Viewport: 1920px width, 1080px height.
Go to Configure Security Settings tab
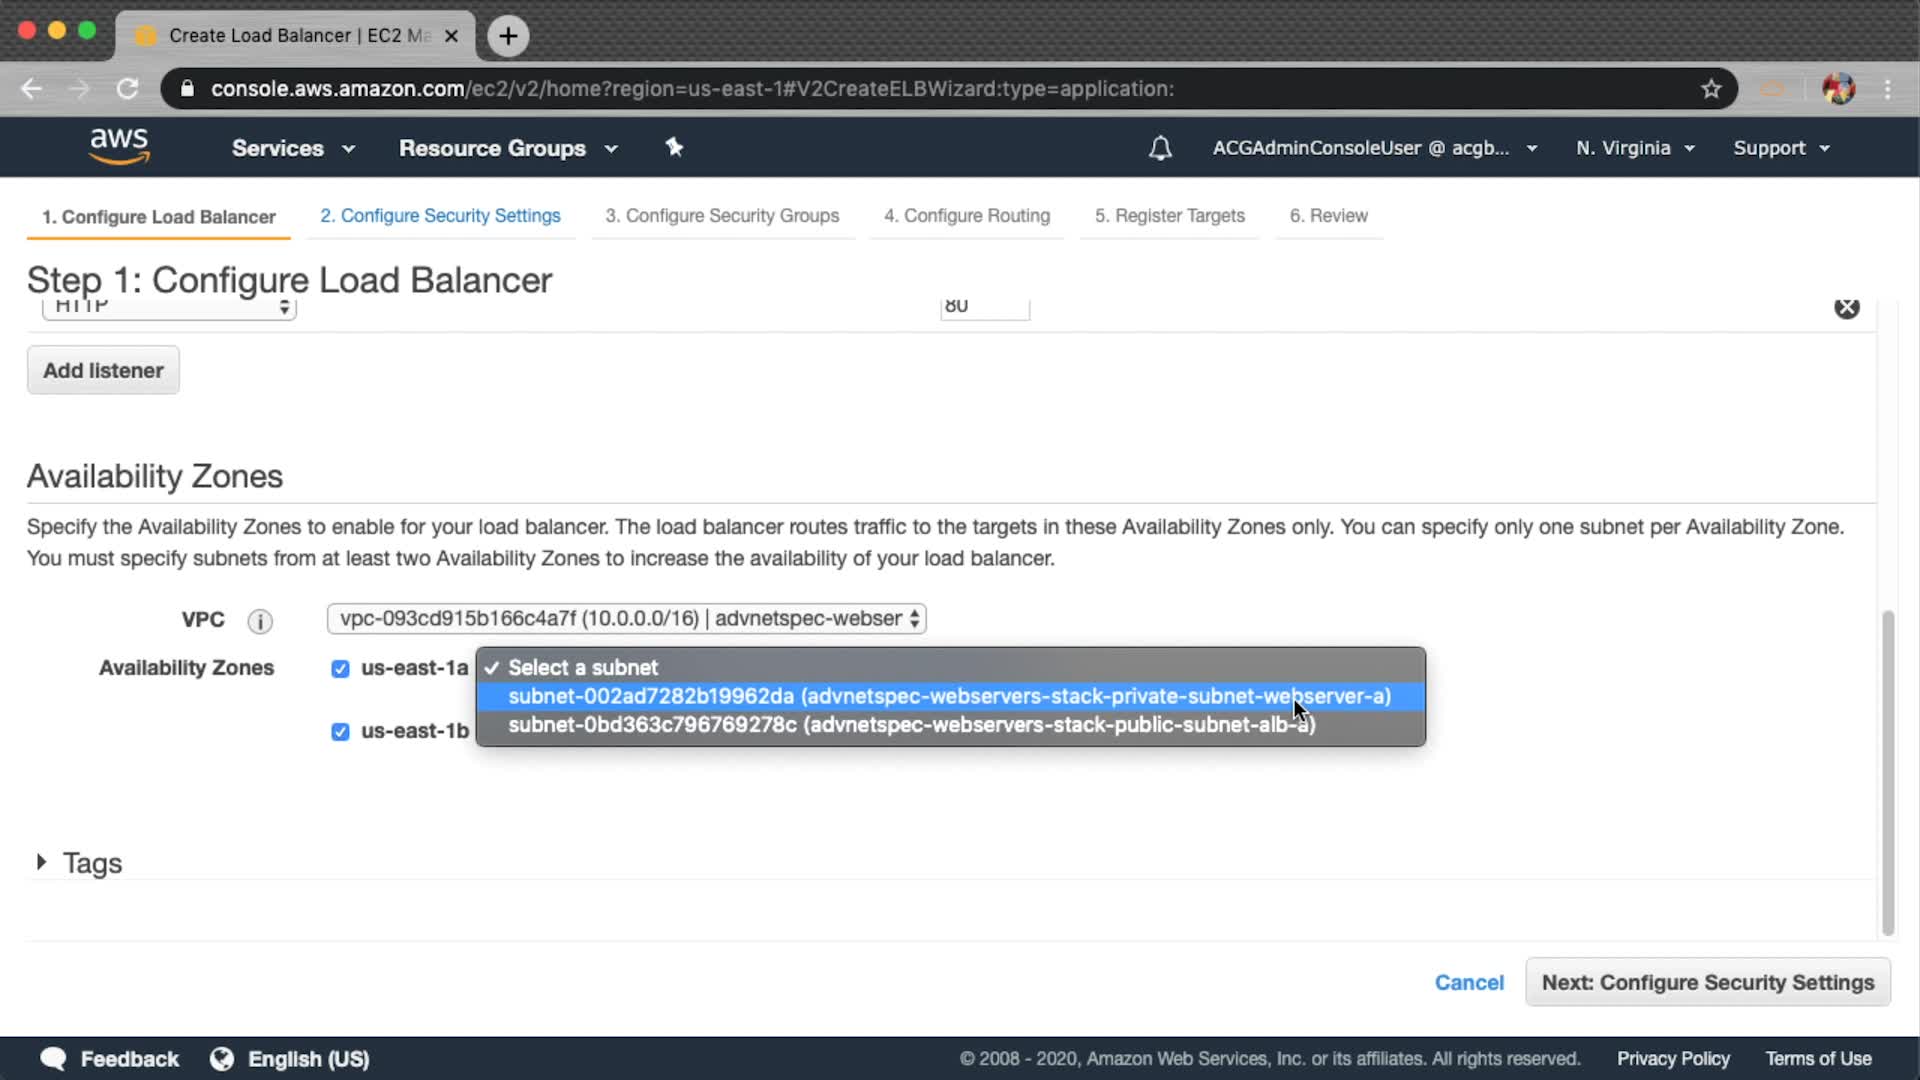tap(440, 216)
